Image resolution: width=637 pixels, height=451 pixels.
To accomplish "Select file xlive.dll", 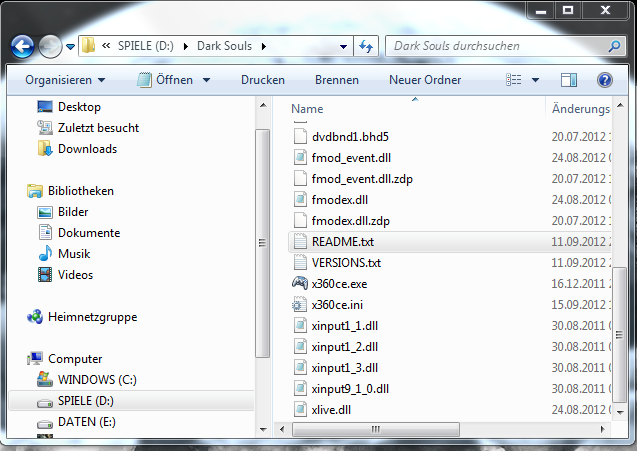I will pyautogui.click(x=331, y=410).
